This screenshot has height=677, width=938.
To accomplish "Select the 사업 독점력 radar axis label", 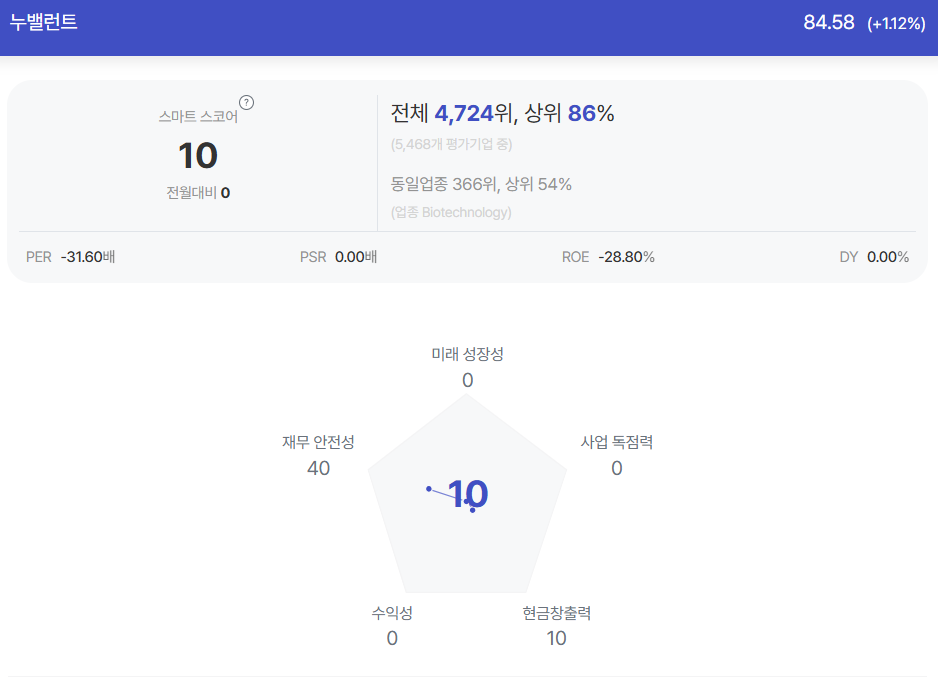I will click(x=617, y=442).
